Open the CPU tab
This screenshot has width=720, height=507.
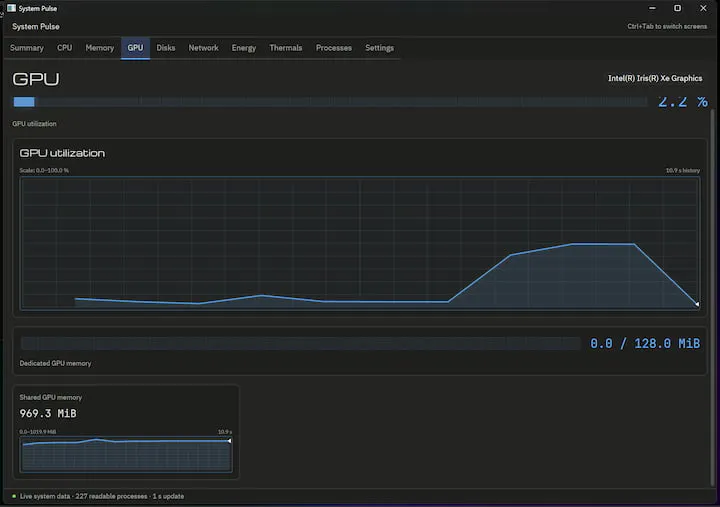(x=64, y=48)
